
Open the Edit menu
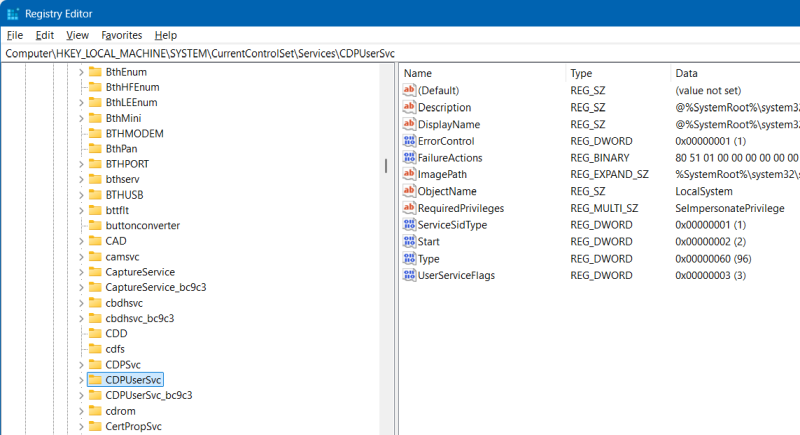45,35
